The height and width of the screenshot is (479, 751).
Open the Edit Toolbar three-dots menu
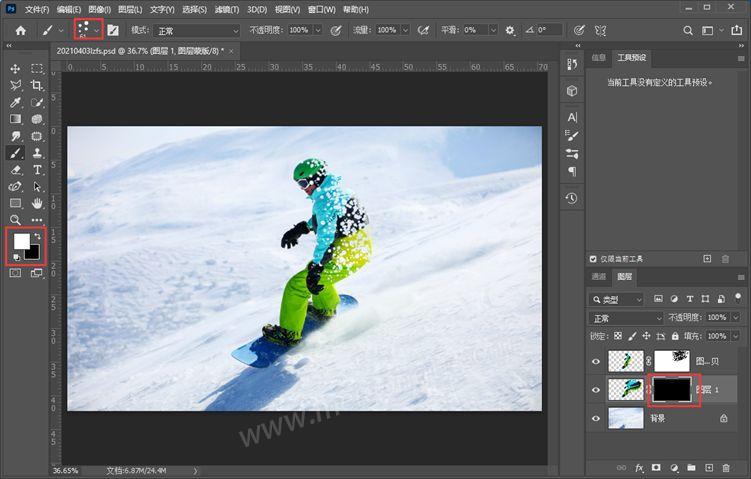(37, 220)
